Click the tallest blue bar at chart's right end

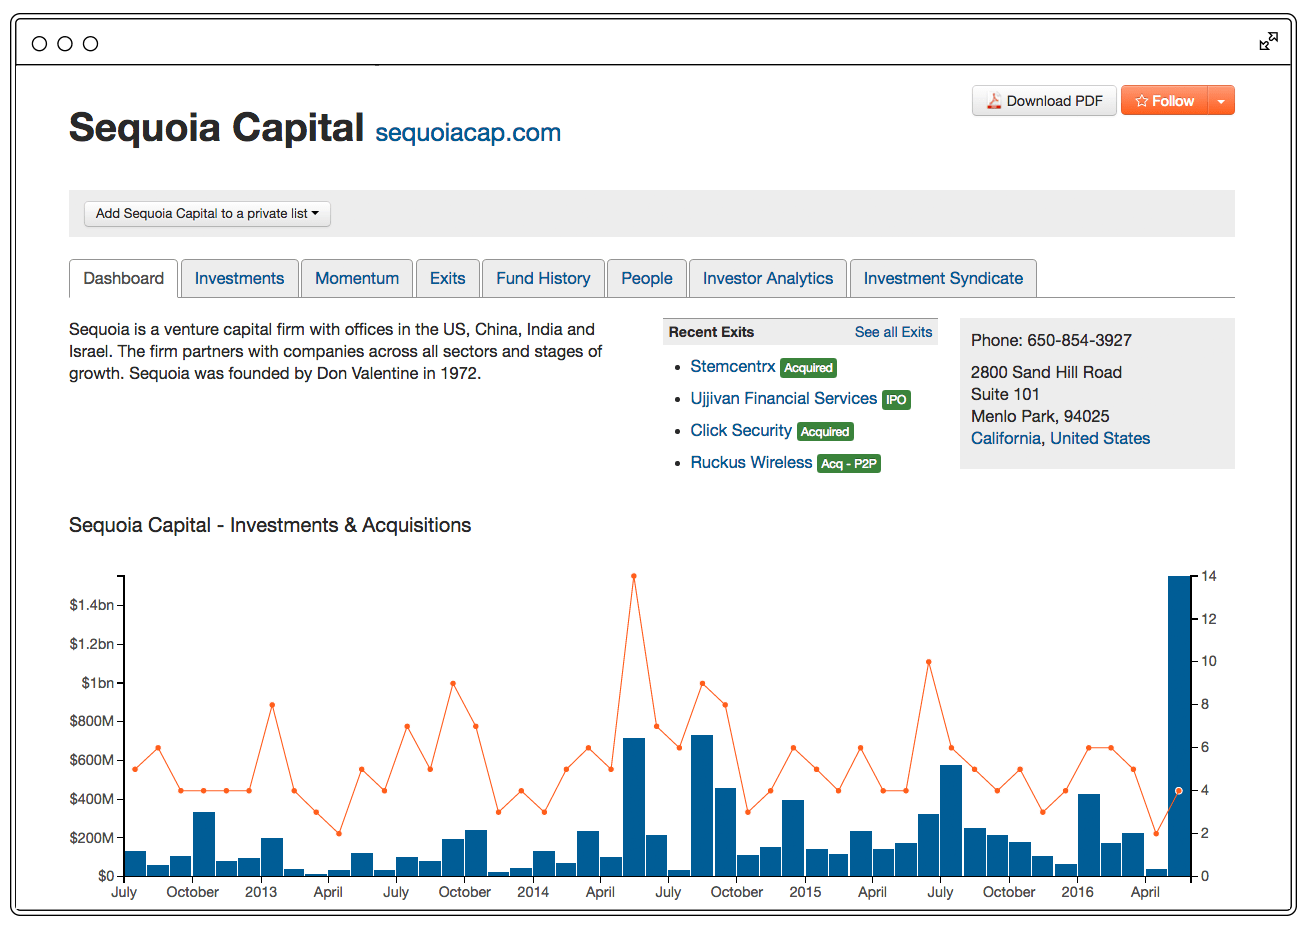[1179, 726]
